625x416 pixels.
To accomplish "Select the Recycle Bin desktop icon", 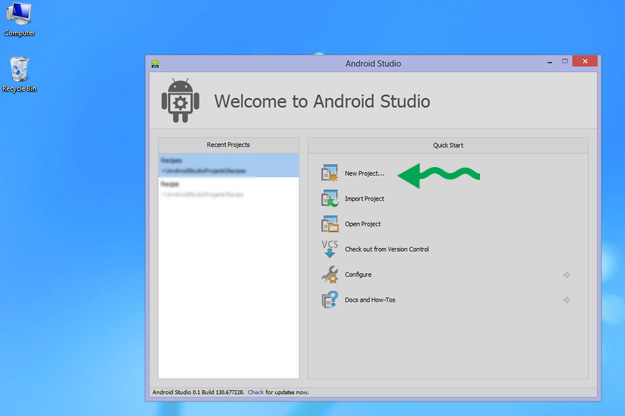I will coord(19,75).
